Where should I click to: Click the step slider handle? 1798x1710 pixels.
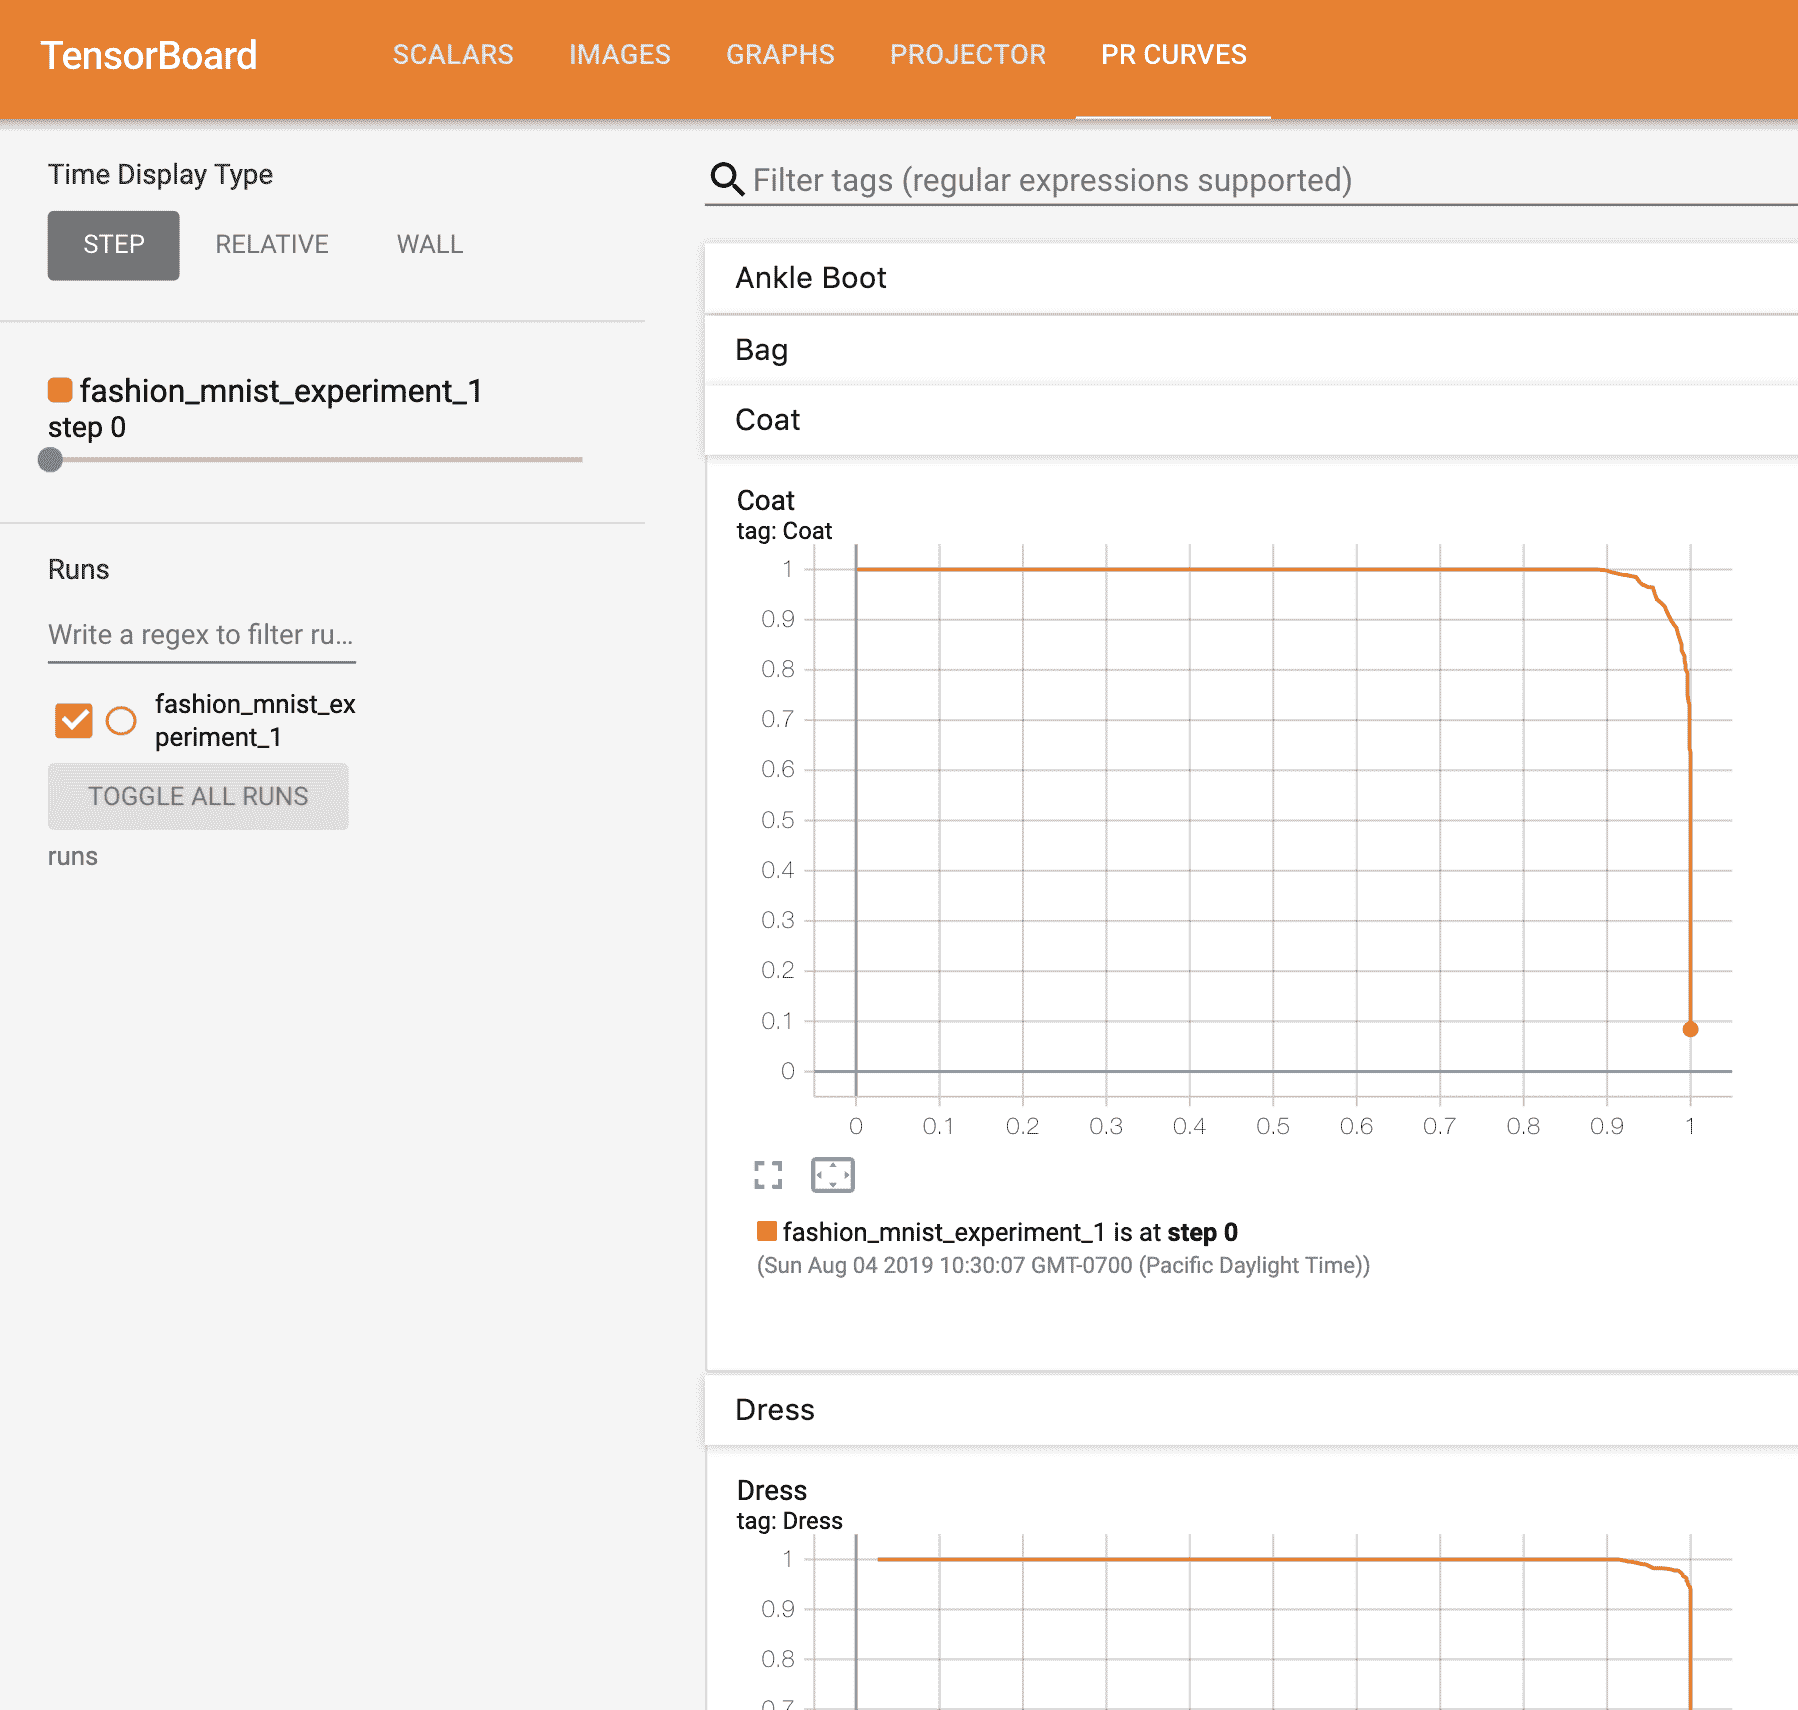(50, 461)
